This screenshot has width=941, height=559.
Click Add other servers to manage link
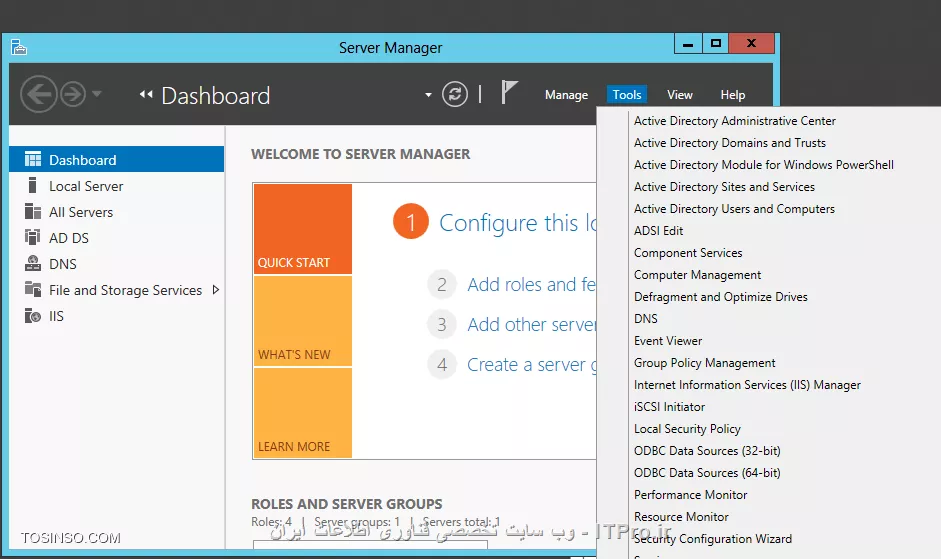(x=532, y=324)
